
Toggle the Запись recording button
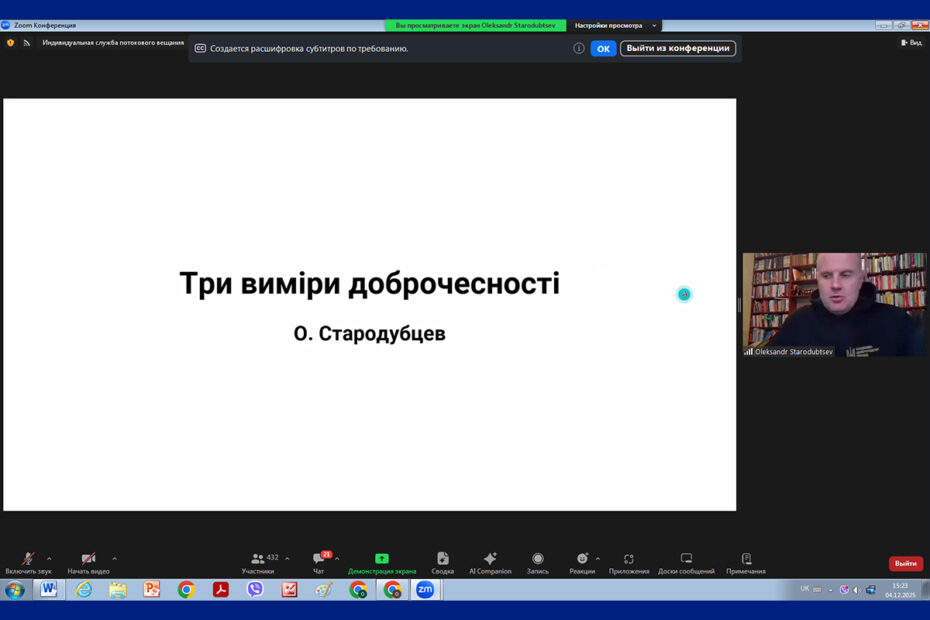click(538, 560)
